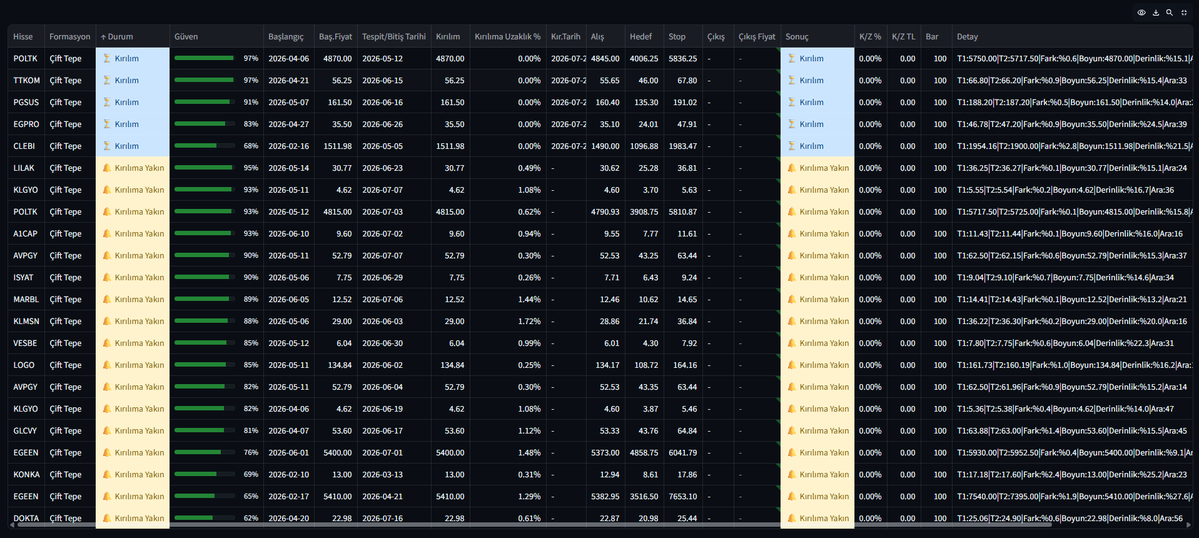Open the table search tool

[x=1169, y=12]
